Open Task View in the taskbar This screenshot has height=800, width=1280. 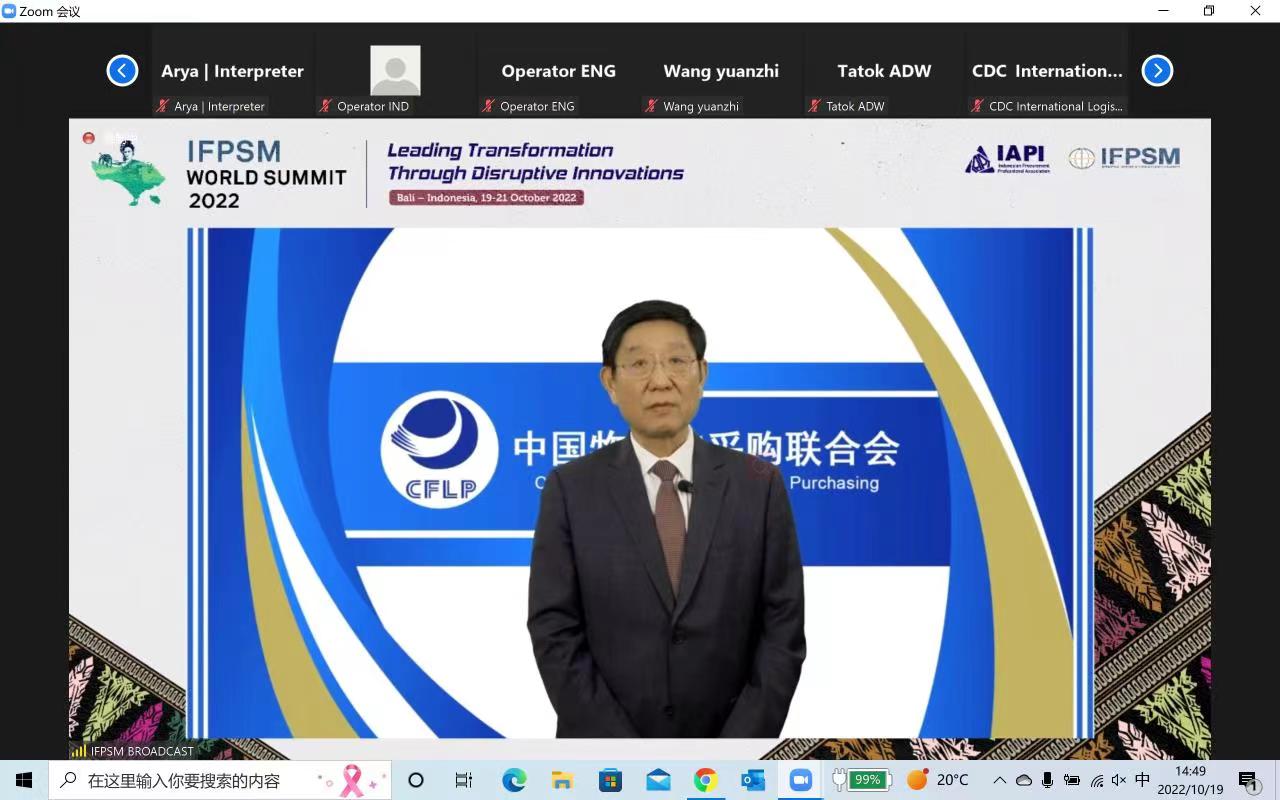(464, 780)
